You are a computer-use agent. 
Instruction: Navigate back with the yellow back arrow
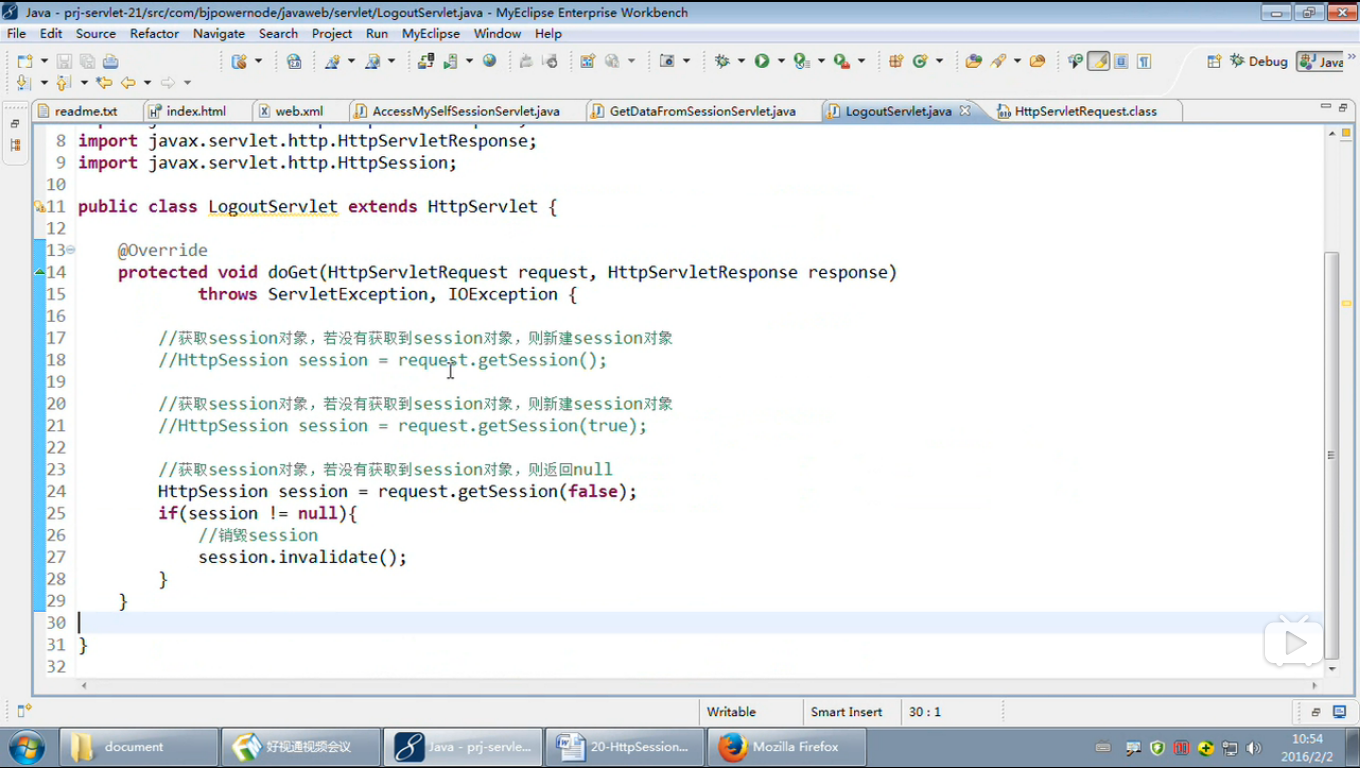(x=127, y=83)
